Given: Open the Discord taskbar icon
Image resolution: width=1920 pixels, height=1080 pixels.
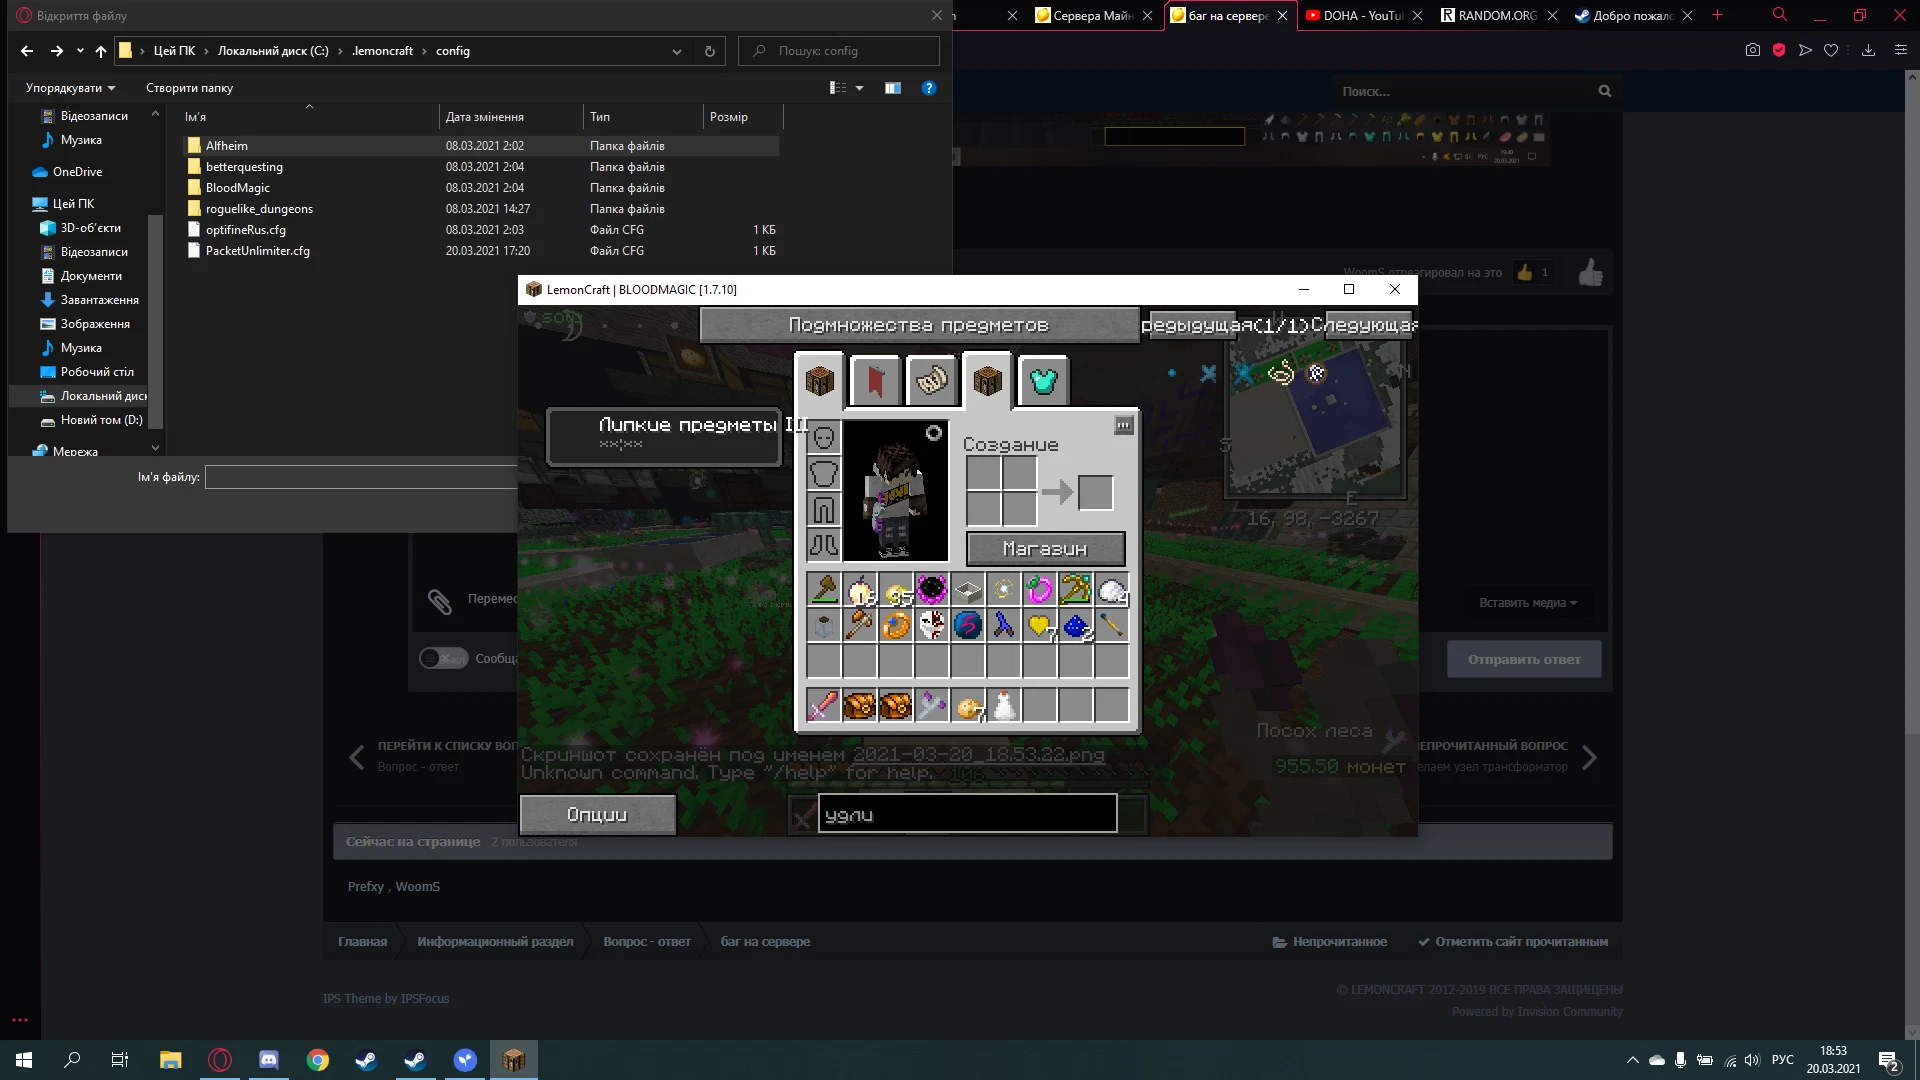Looking at the screenshot, I should click(x=268, y=1060).
